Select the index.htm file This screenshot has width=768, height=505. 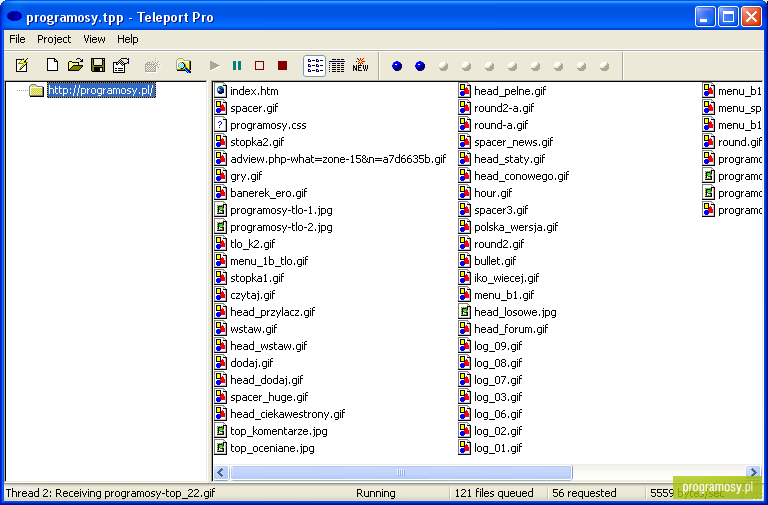(254, 91)
